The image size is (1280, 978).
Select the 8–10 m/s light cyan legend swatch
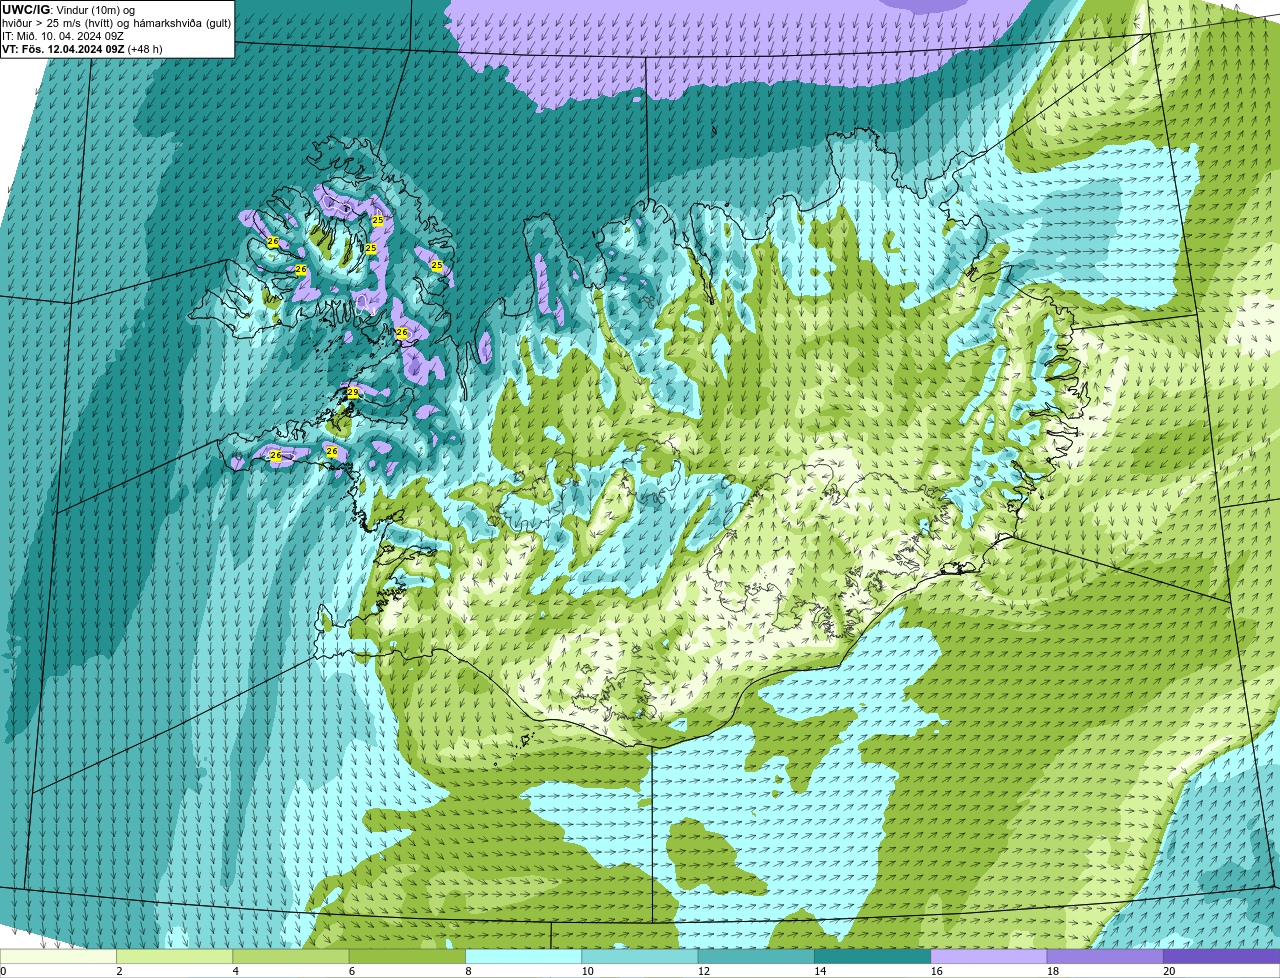[x=523, y=956]
